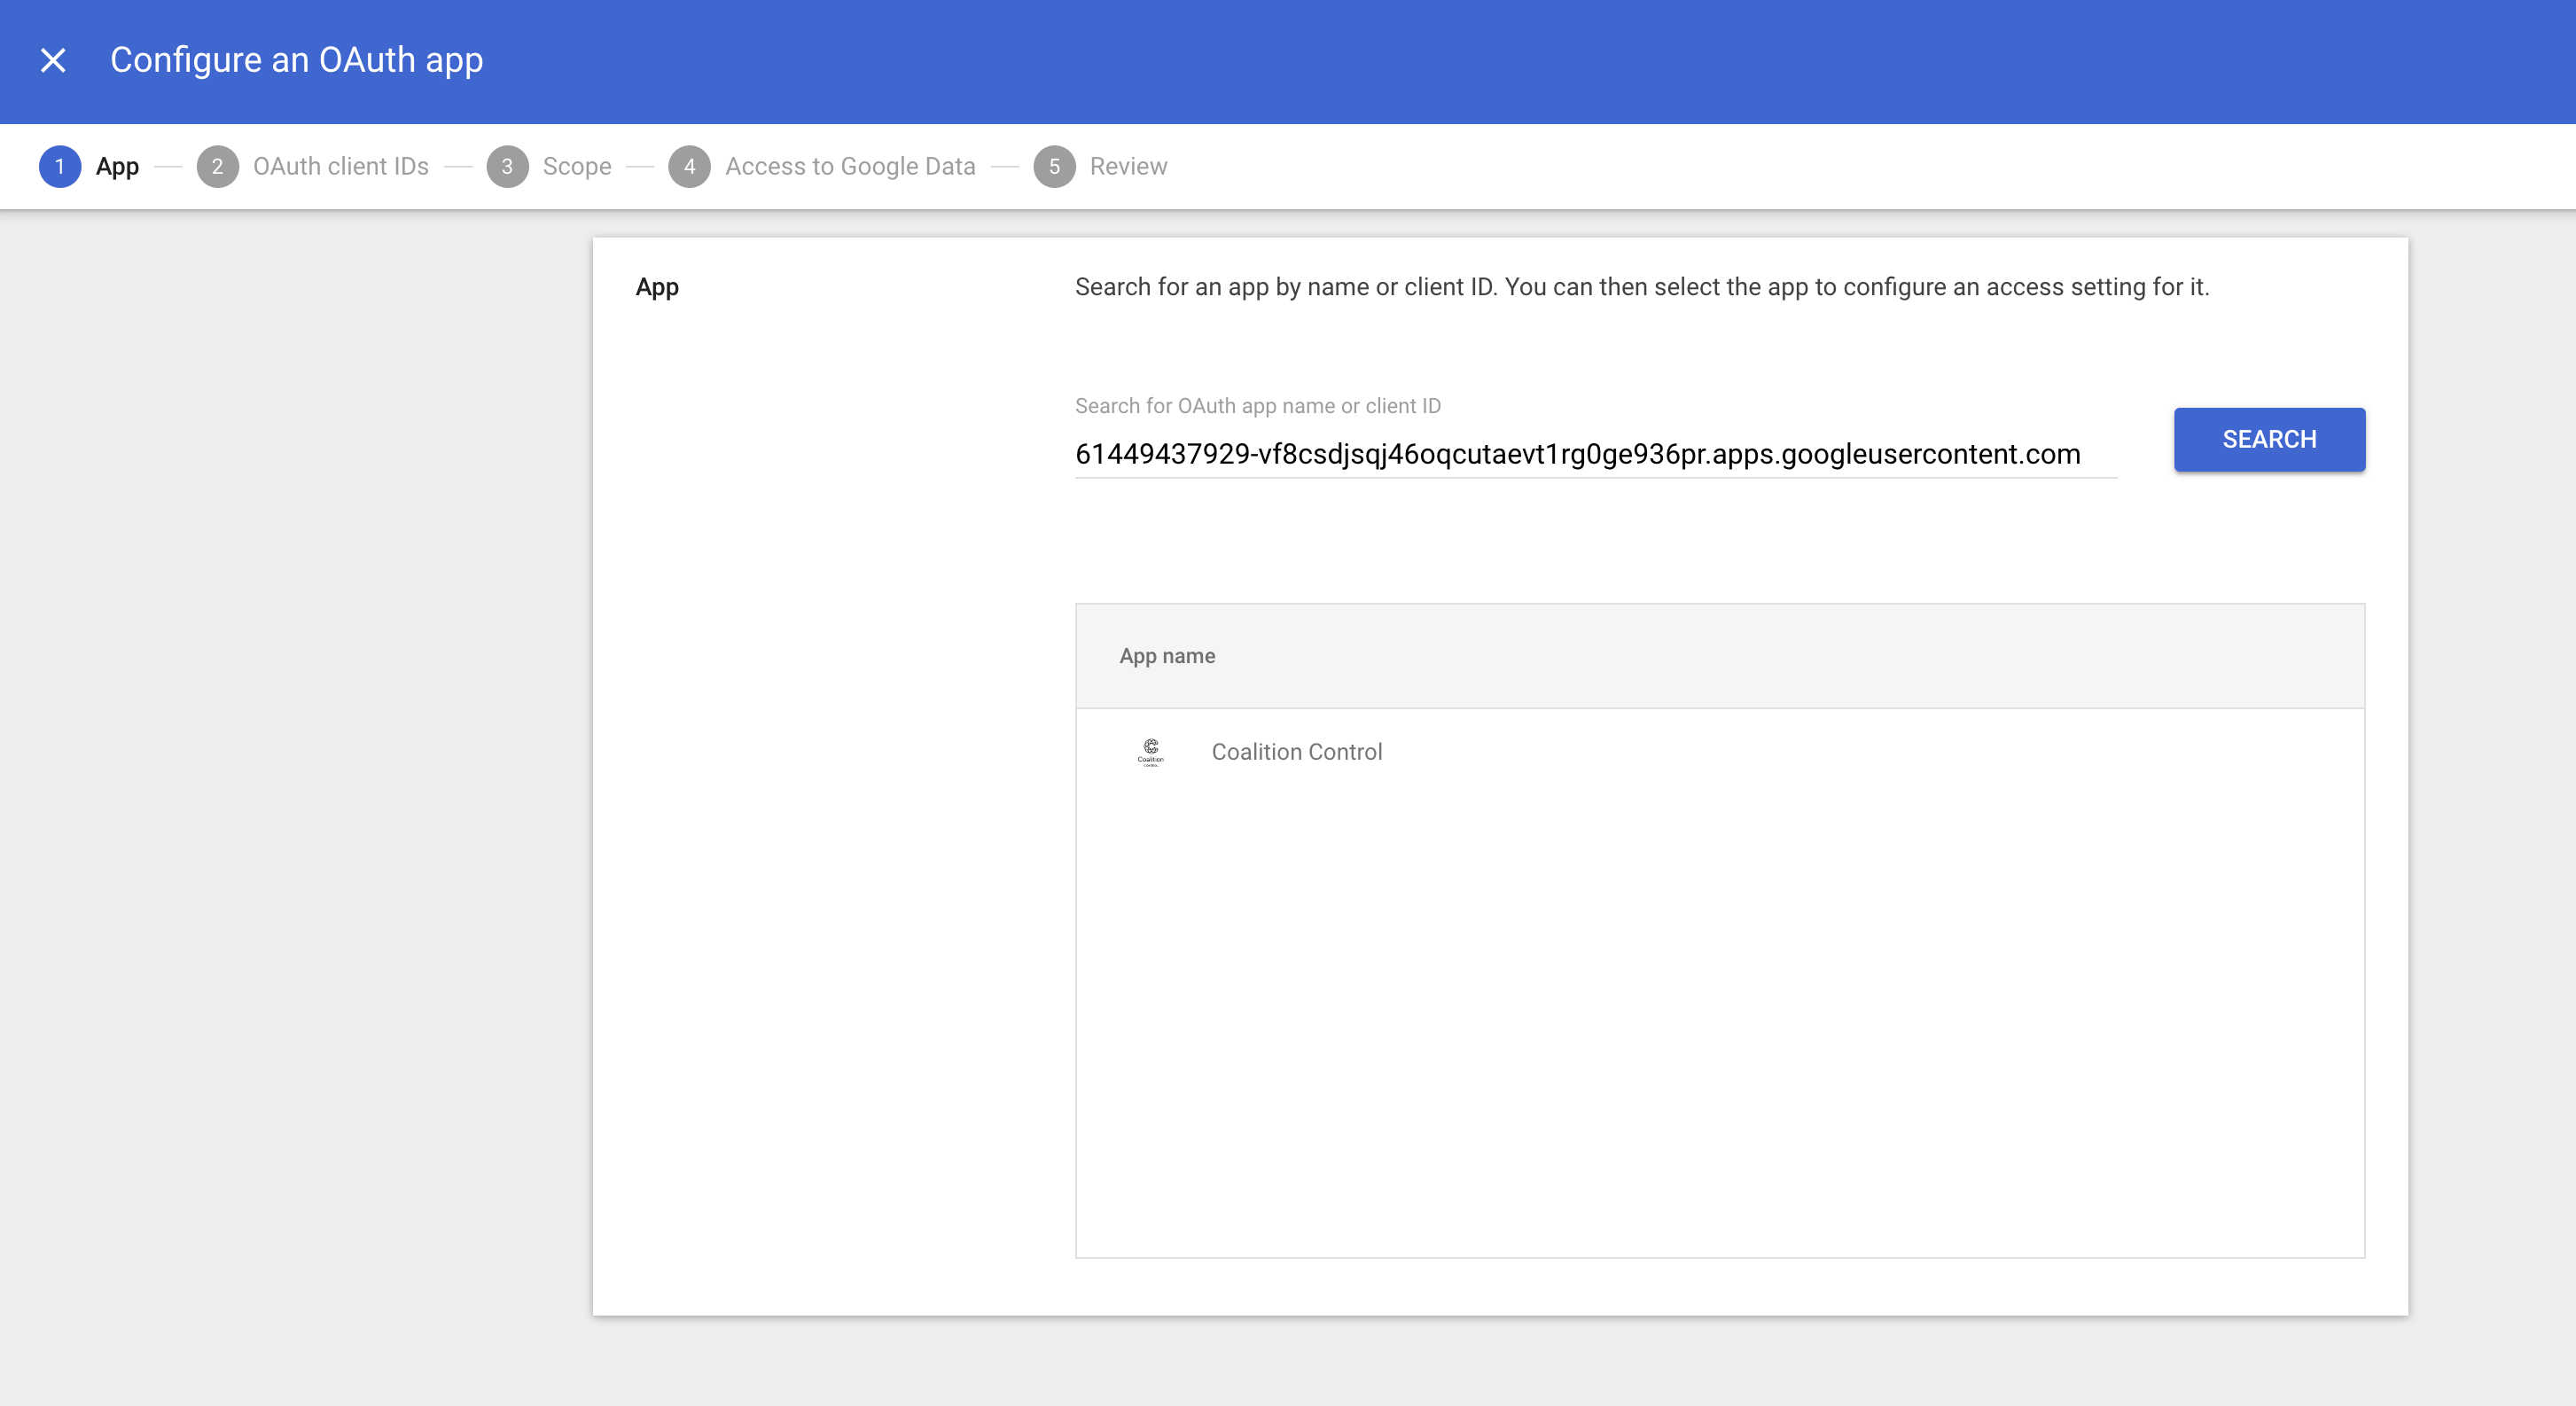This screenshot has height=1406, width=2576.
Task: Click the step 1 circle icon
Action: (59, 167)
